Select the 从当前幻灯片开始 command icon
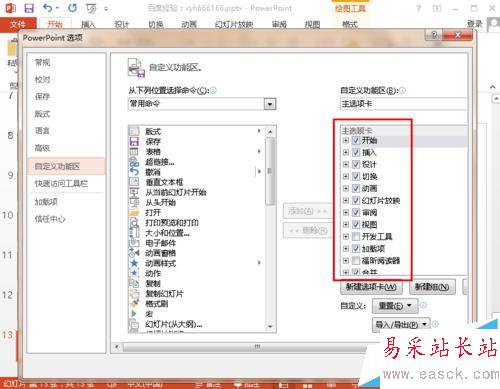500x389 pixels. coord(134,192)
